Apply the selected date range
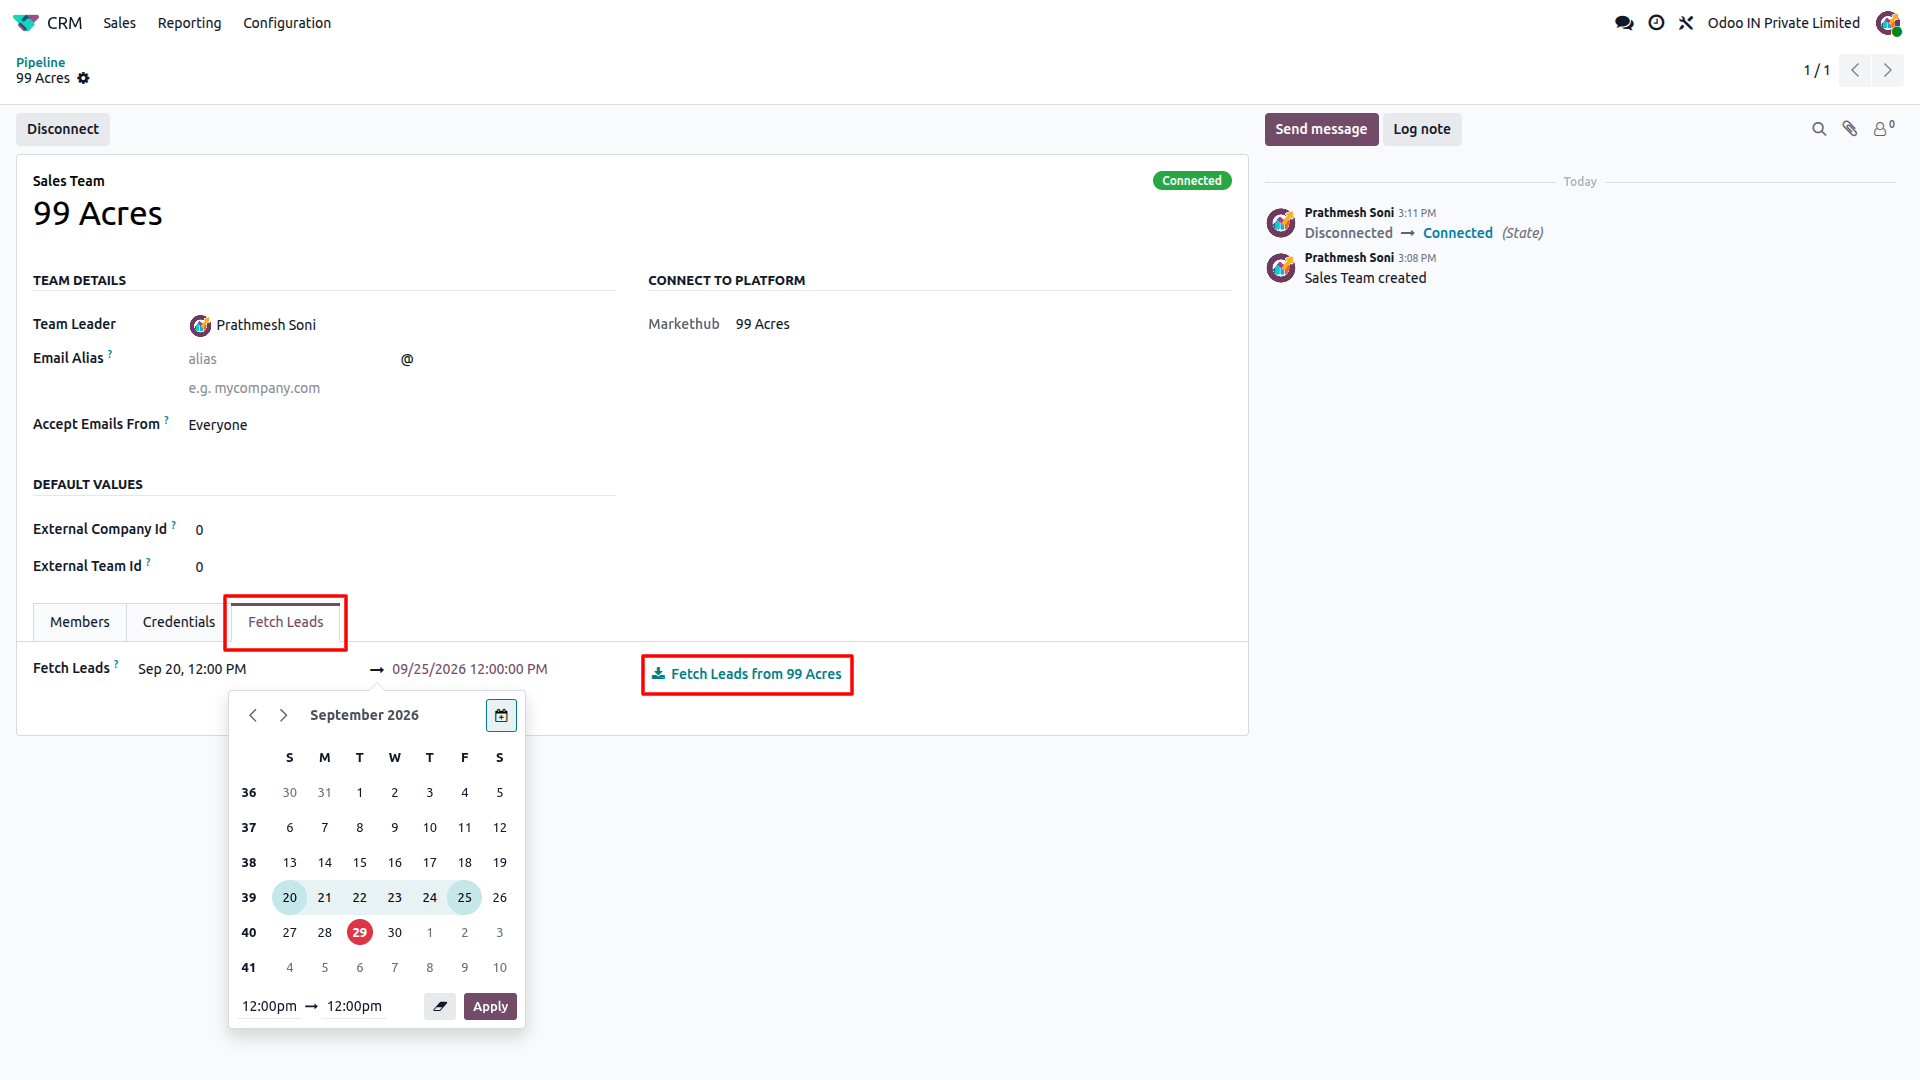This screenshot has width=1920, height=1080. [x=490, y=1006]
